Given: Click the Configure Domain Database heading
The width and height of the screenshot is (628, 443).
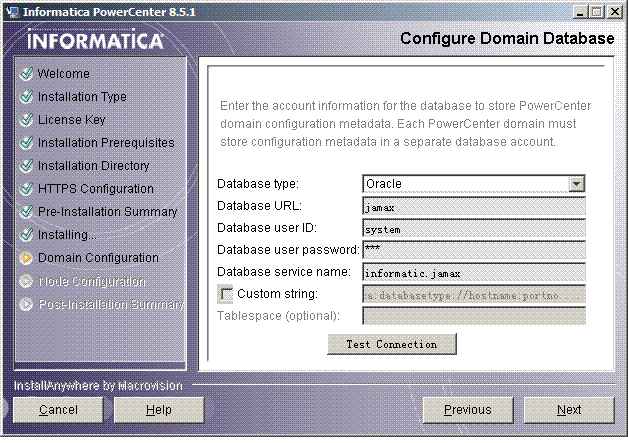Looking at the screenshot, I should pyautogui.click(x=507, y=39).
